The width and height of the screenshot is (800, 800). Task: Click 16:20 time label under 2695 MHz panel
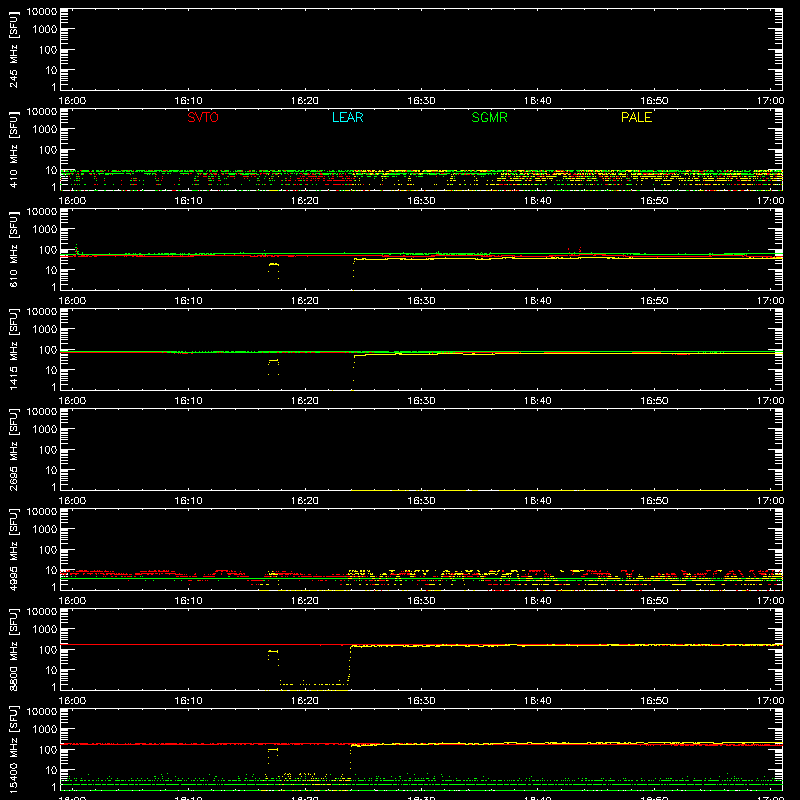point(305,501)
